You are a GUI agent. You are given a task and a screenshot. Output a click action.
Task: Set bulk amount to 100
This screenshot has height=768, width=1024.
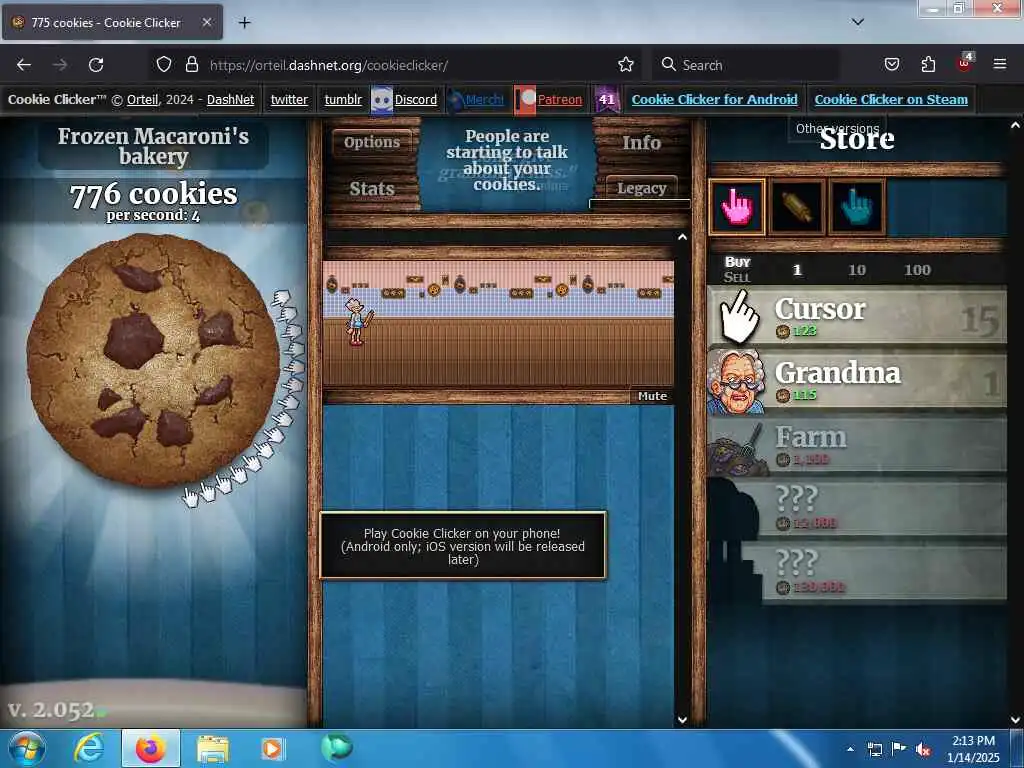point(917,270)
